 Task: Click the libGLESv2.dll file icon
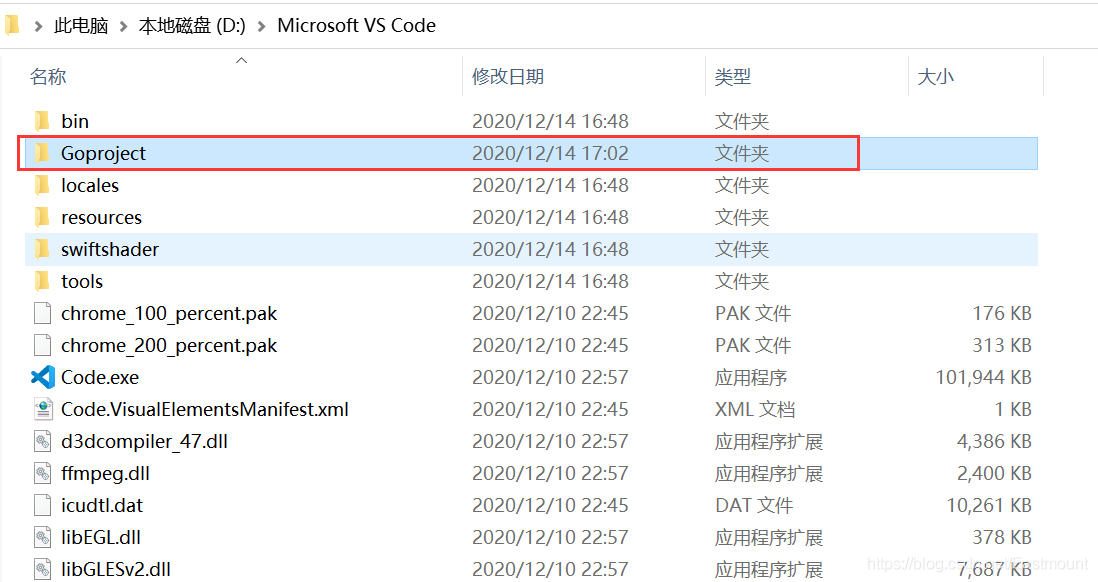point(43,569)
